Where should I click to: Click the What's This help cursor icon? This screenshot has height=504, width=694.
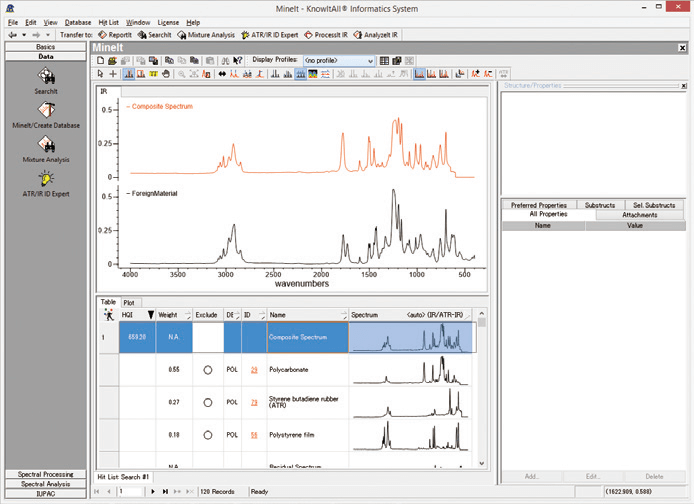point(238,61)
